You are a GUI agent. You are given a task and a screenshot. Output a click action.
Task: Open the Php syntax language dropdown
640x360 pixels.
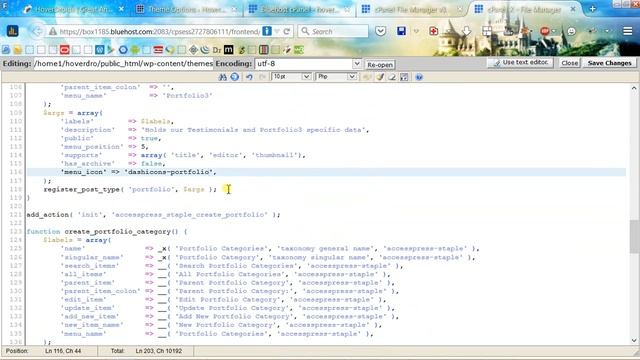point(351,77)
